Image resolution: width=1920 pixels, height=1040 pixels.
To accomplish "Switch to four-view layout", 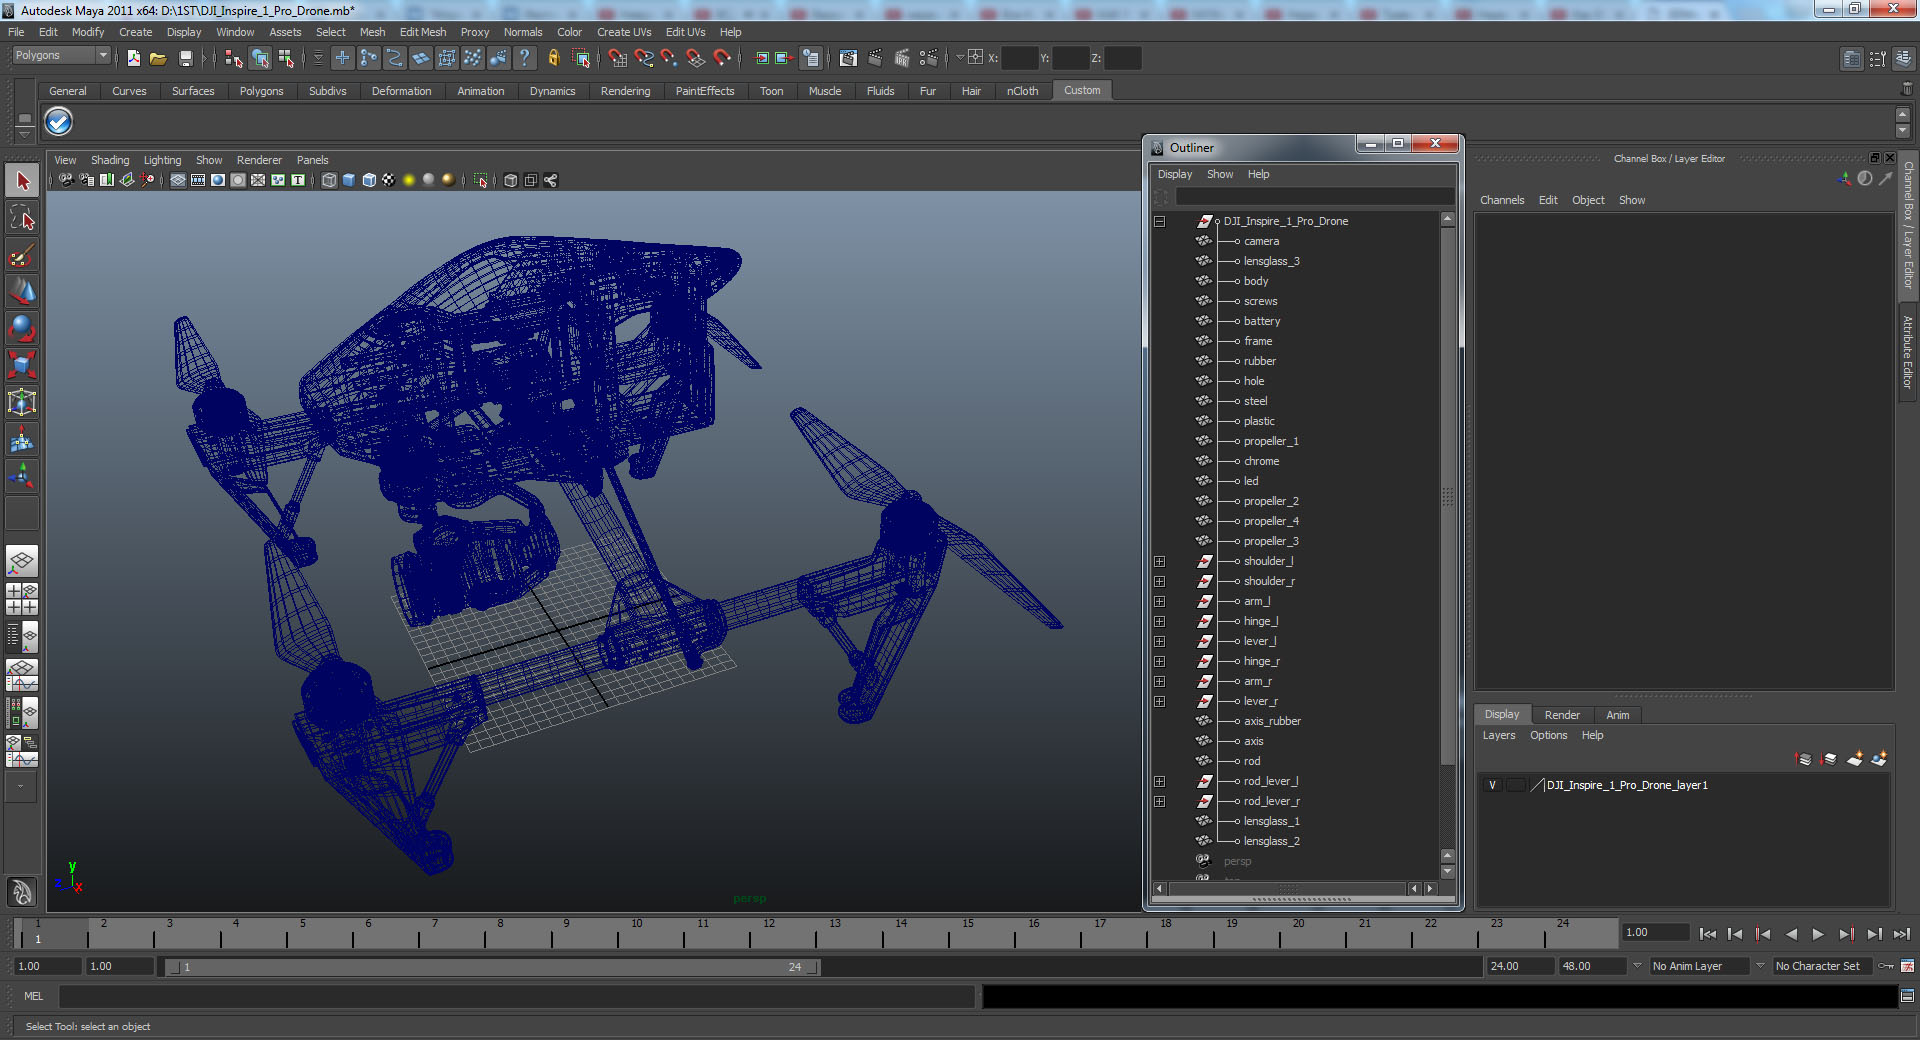I will coord(22,598).
